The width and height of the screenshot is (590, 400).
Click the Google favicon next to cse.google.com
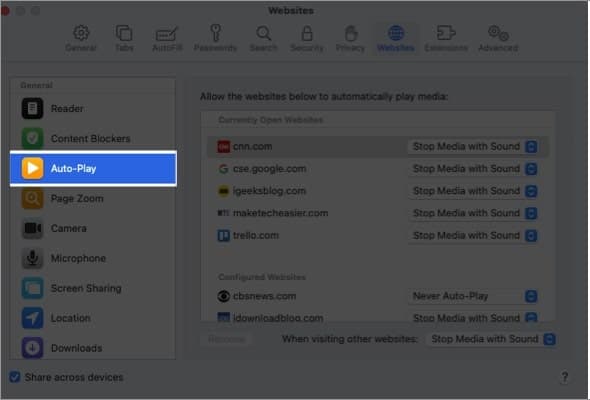tap(224, 169)
